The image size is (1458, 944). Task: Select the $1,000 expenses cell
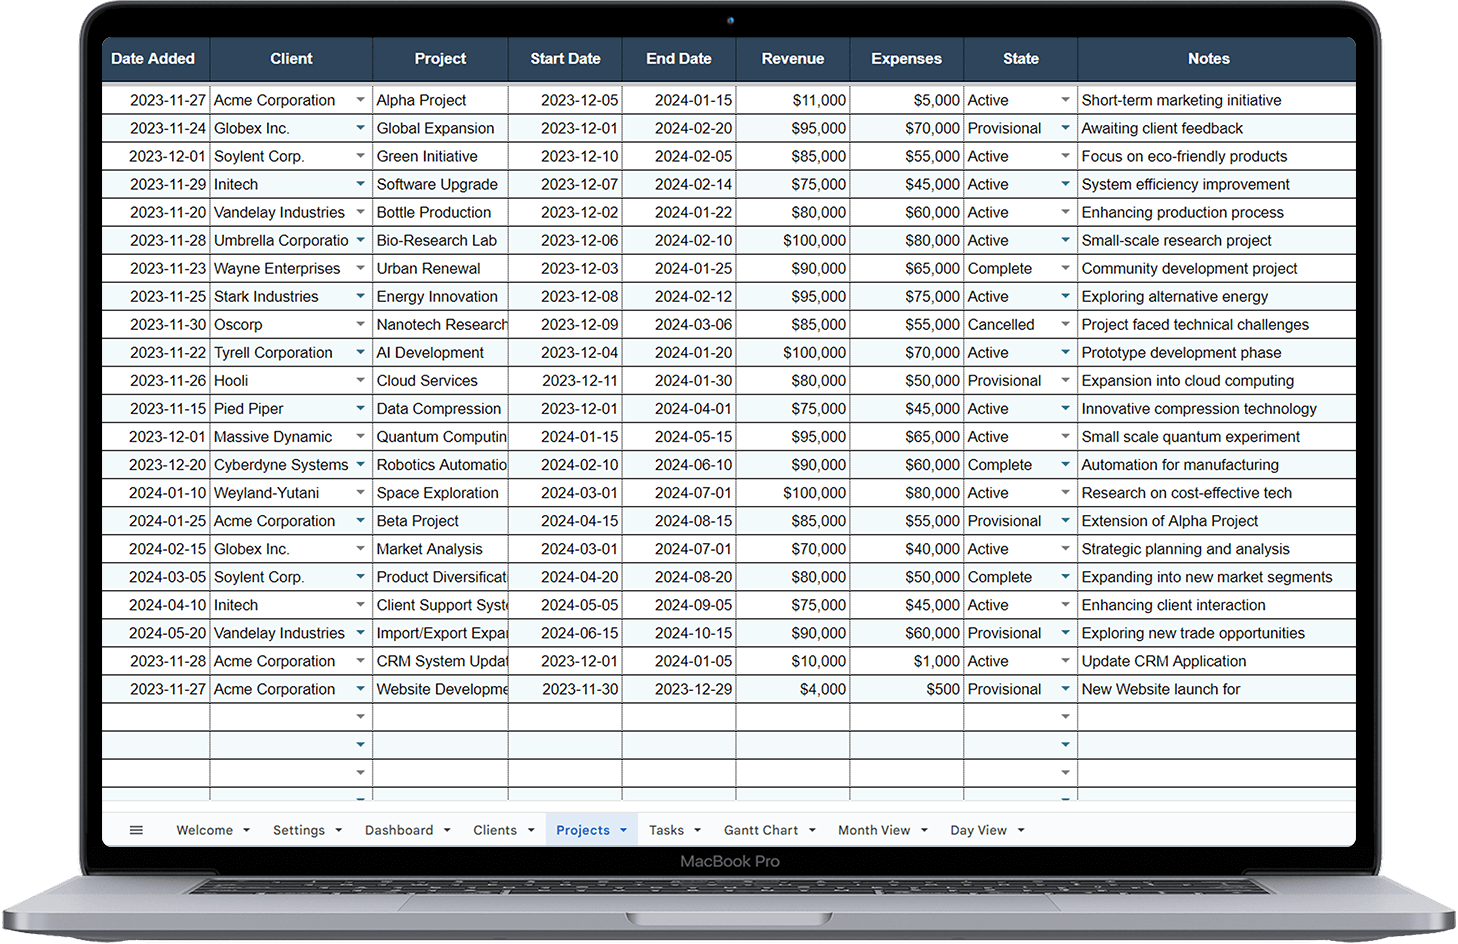point(907,660)
